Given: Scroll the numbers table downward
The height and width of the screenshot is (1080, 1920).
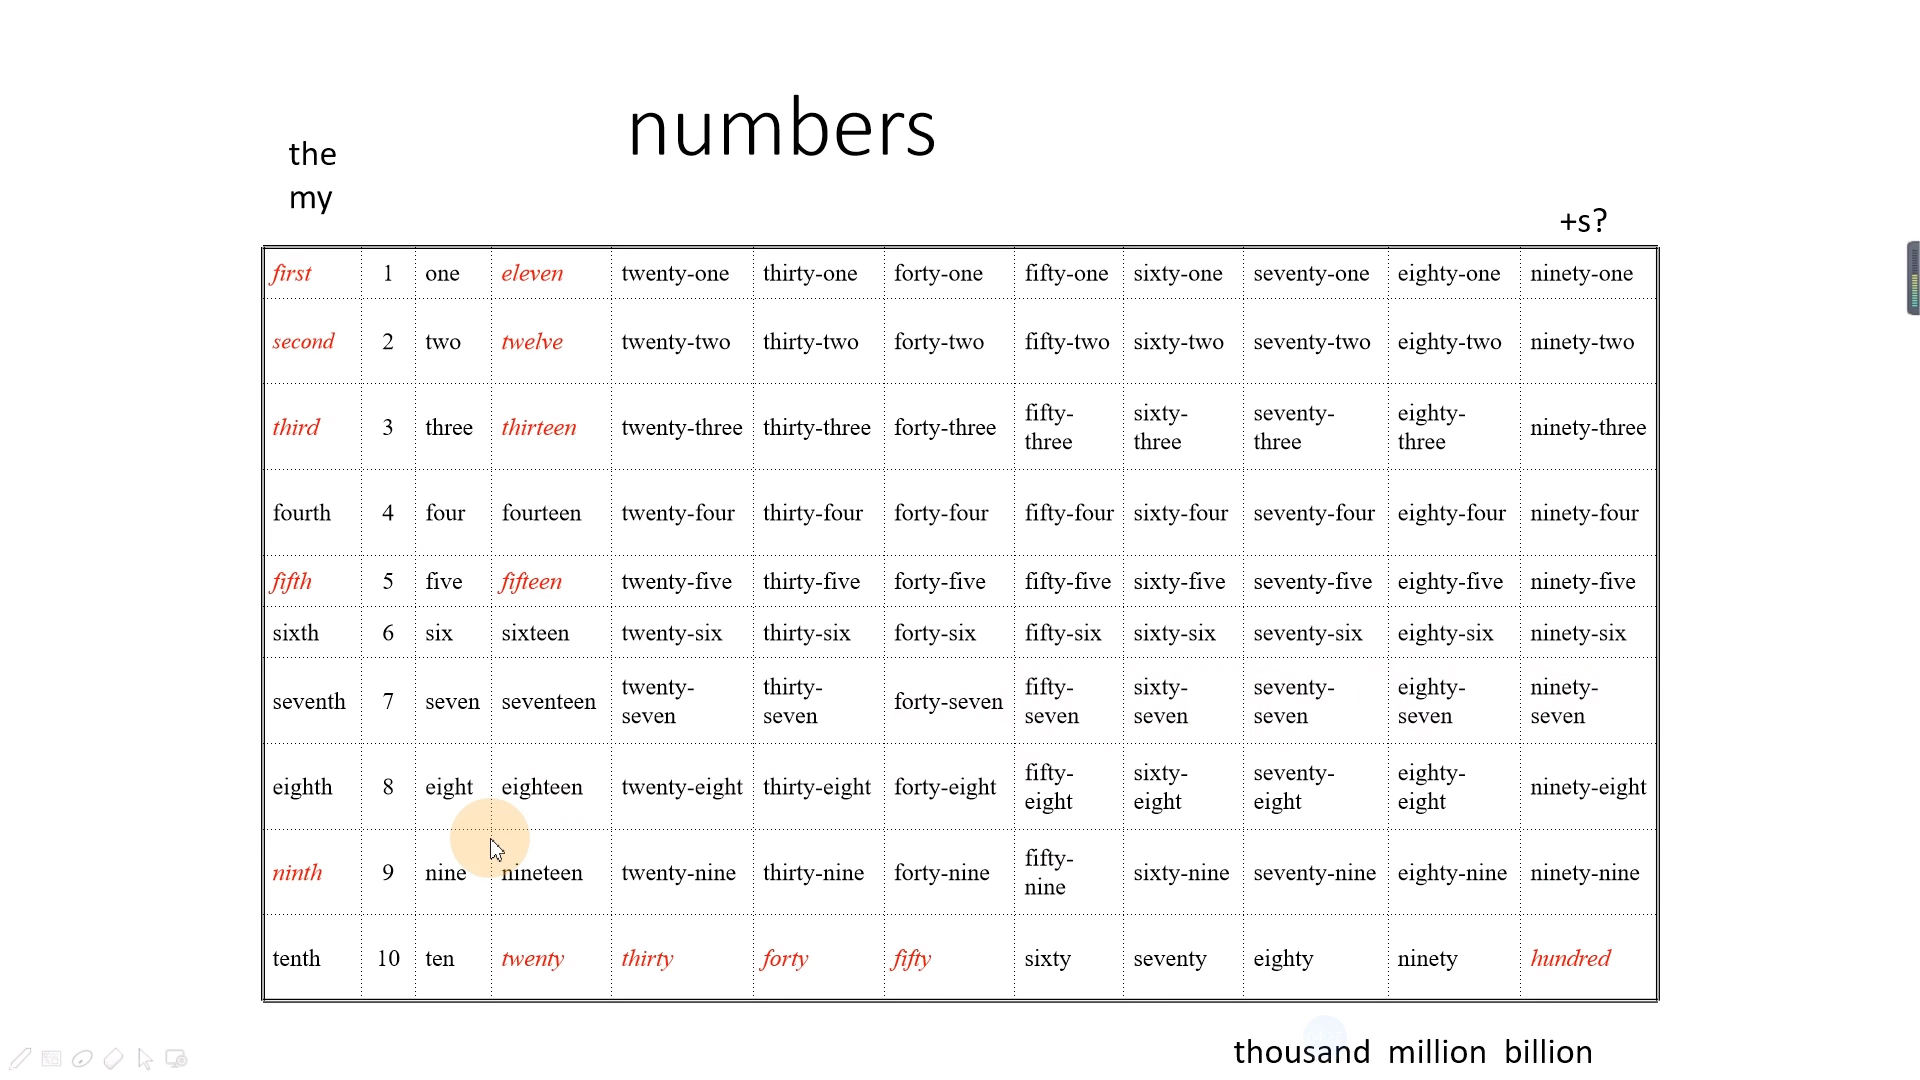Looking at the screenshot, I should 1911,659.
